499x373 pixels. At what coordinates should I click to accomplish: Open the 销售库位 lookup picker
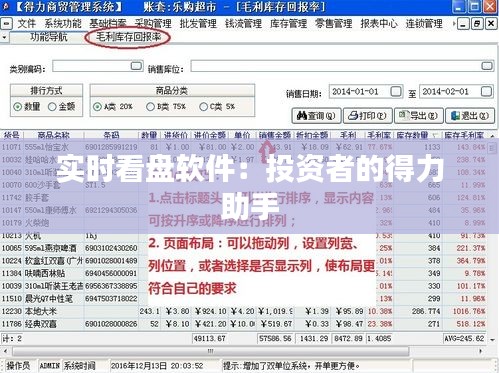click(x=487, y=66)
